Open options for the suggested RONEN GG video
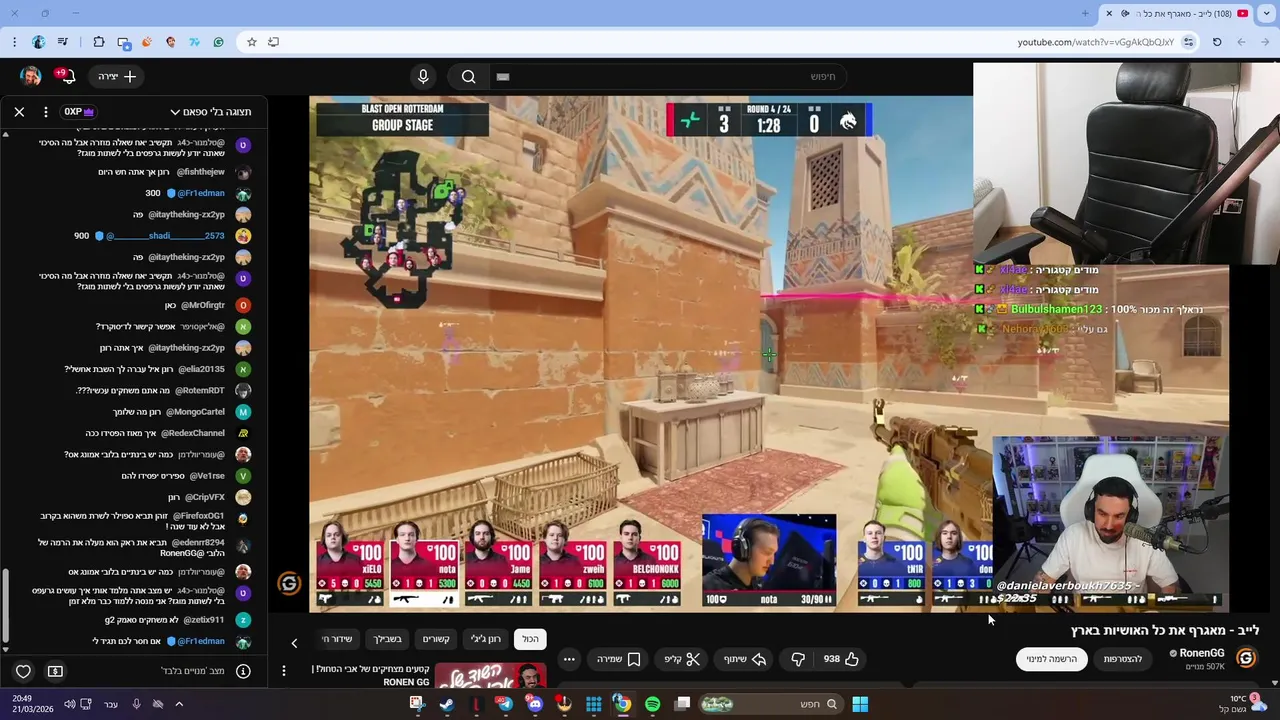The height and width of the screenshot is (720, 1280). 284,671
